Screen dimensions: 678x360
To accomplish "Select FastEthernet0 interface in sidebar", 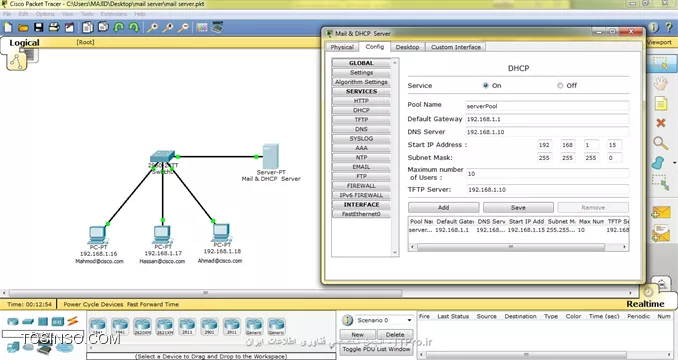I will pos(361,214).
